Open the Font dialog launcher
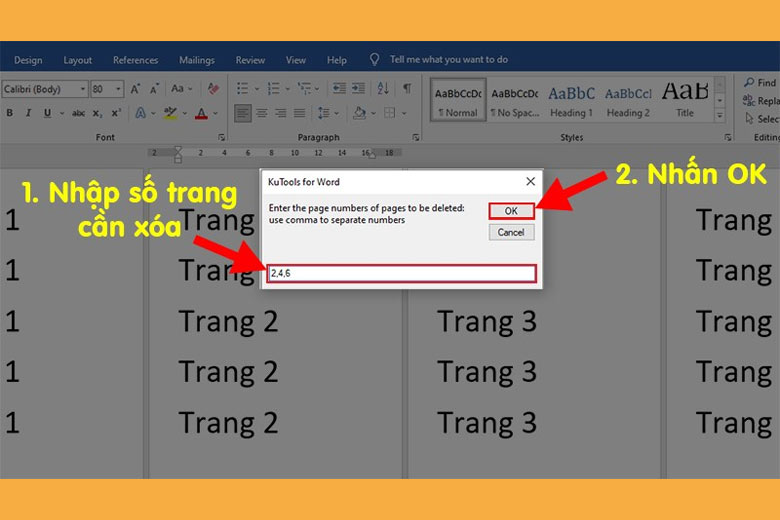The height and width of the screenshot is (520, 780). [221, 137]
